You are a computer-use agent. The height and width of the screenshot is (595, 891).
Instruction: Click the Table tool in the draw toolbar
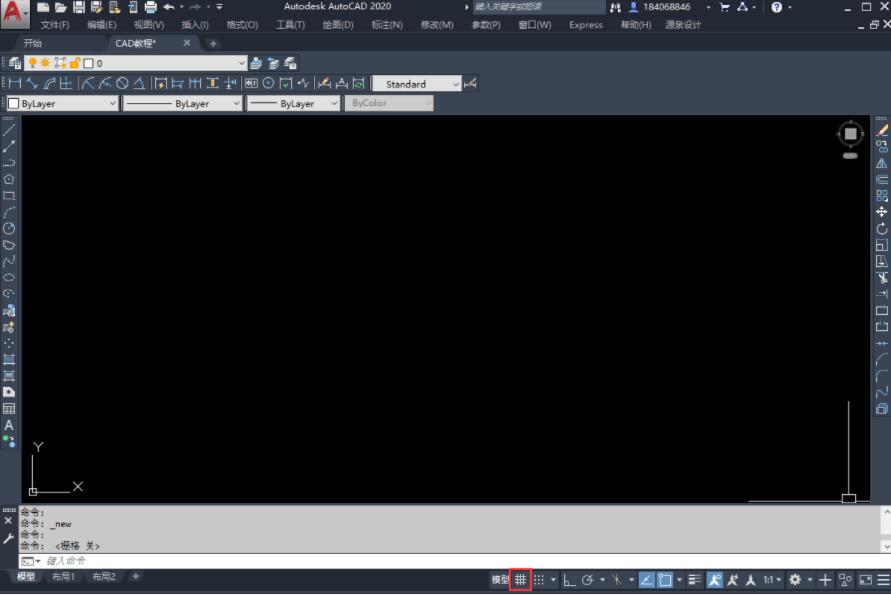[9, 409]
